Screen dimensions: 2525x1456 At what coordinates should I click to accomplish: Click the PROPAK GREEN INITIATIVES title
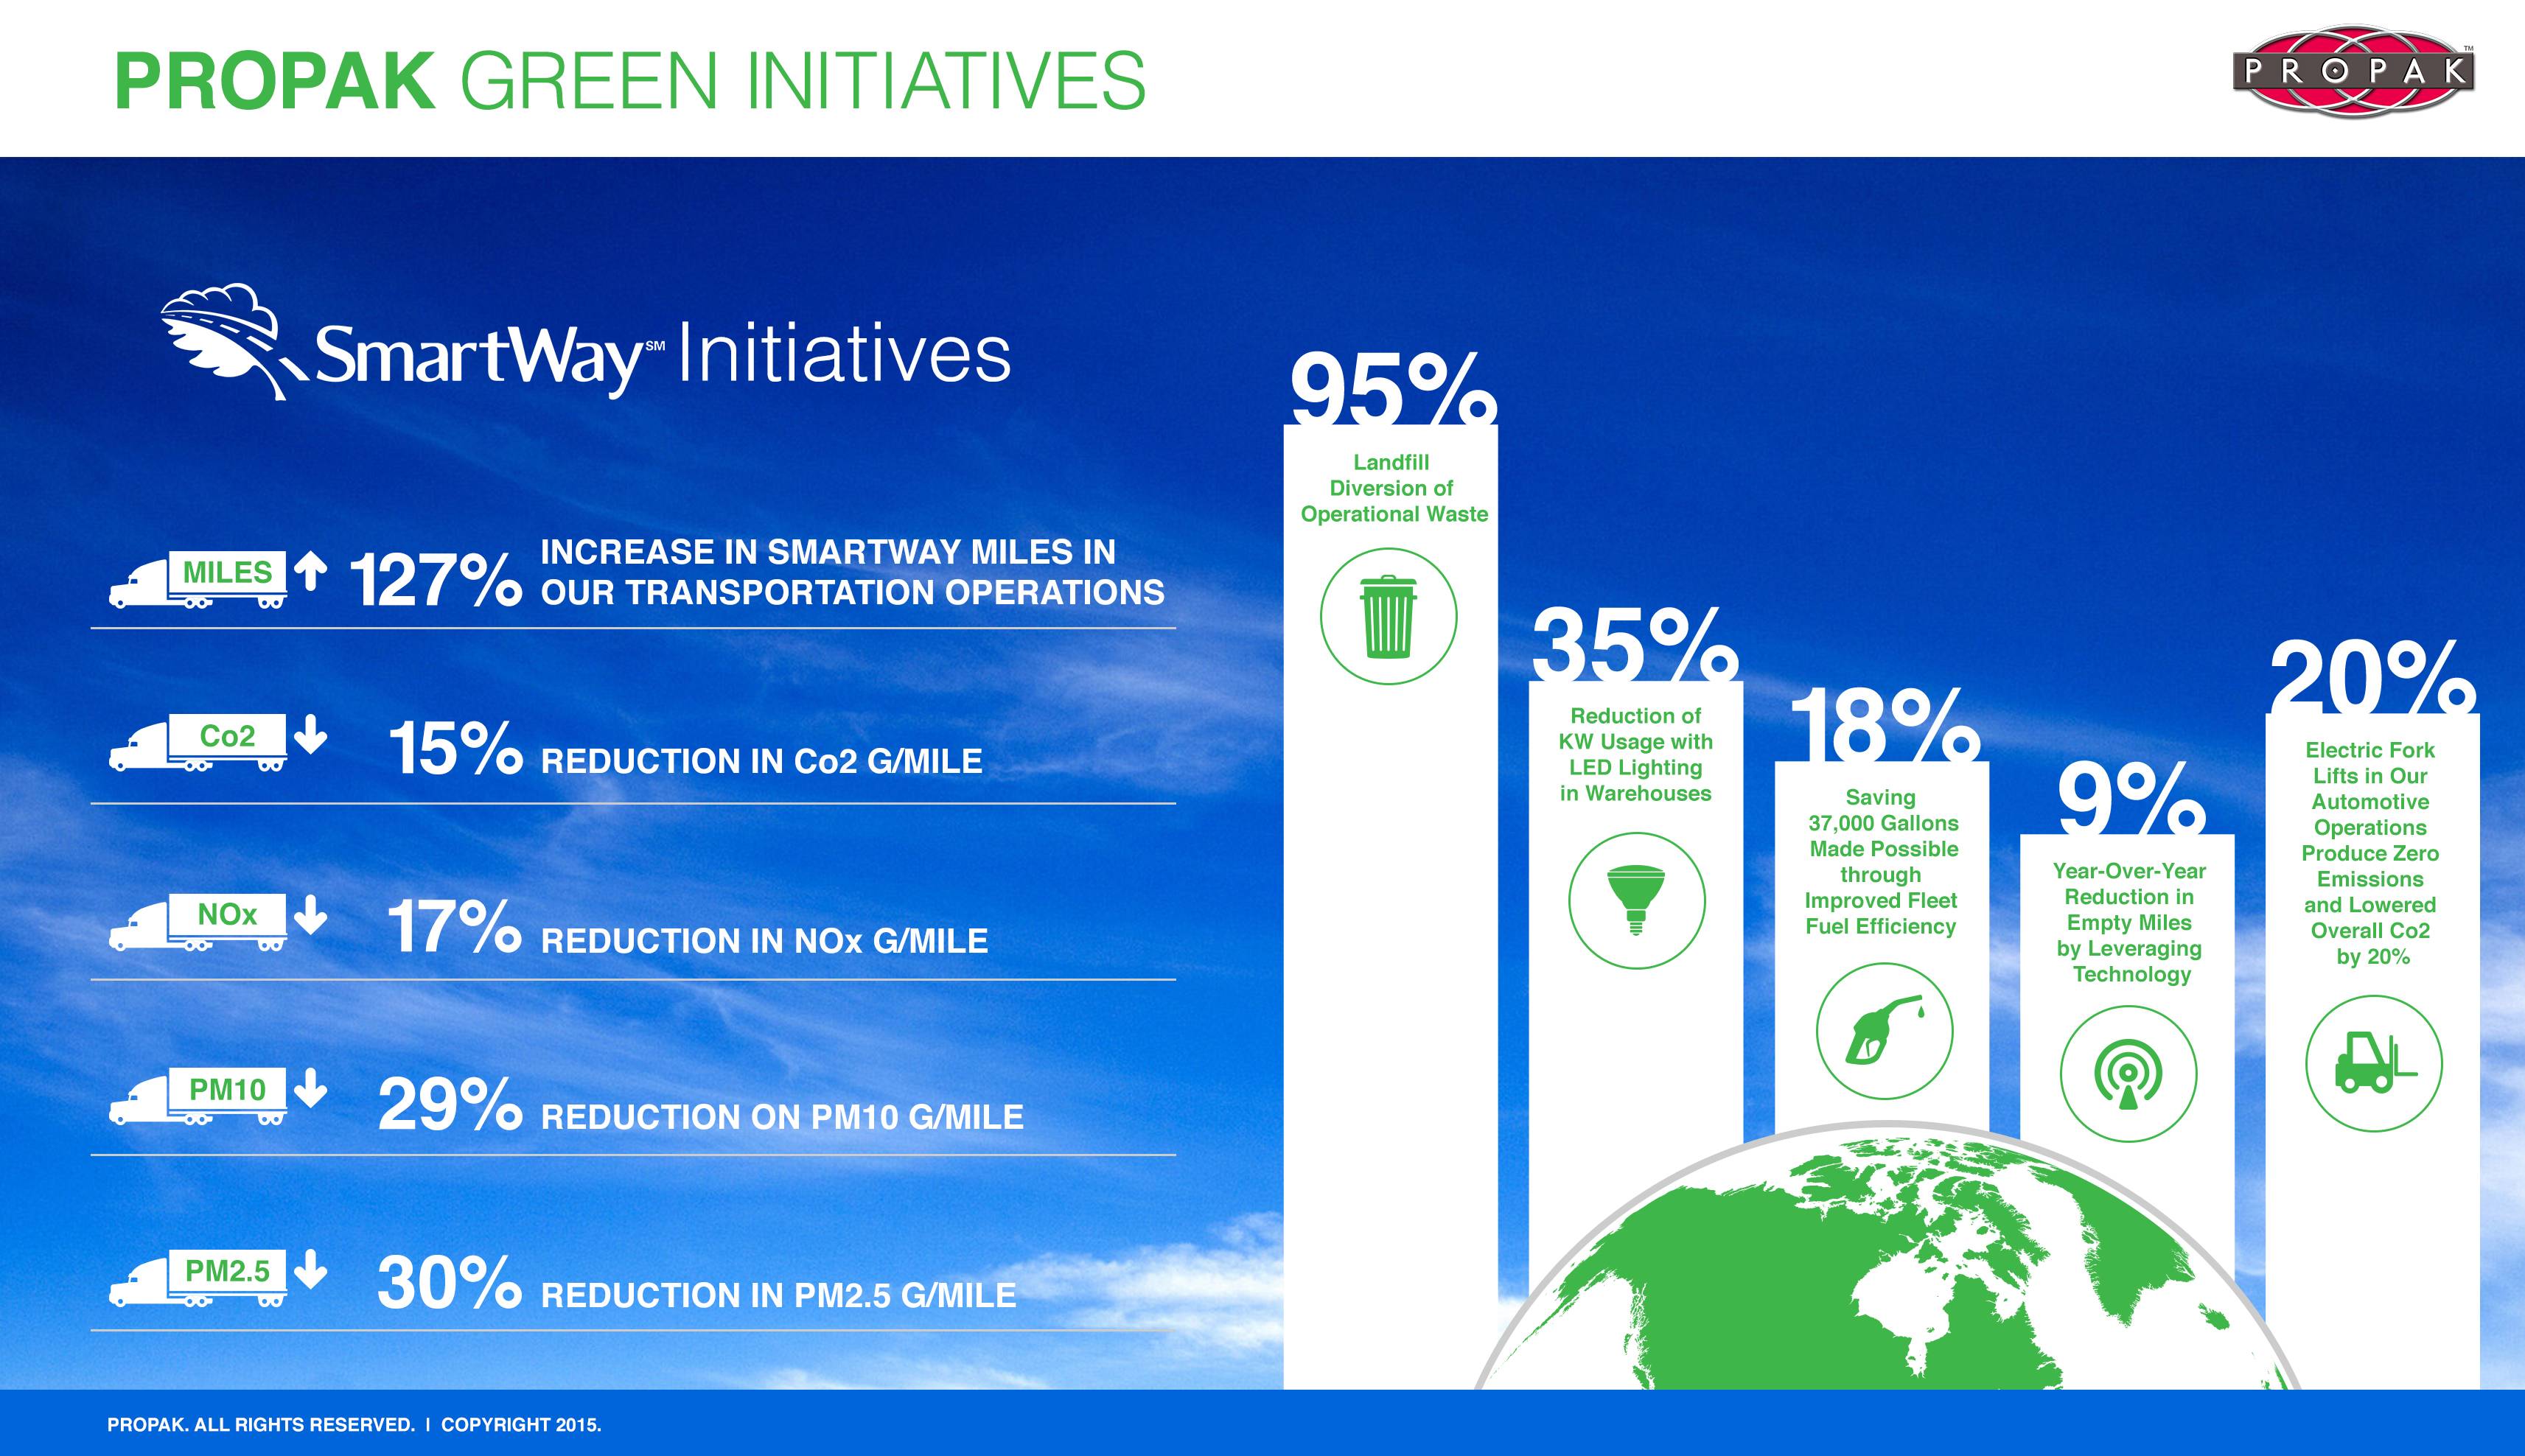pyautogui.click(x=630, y=80)
